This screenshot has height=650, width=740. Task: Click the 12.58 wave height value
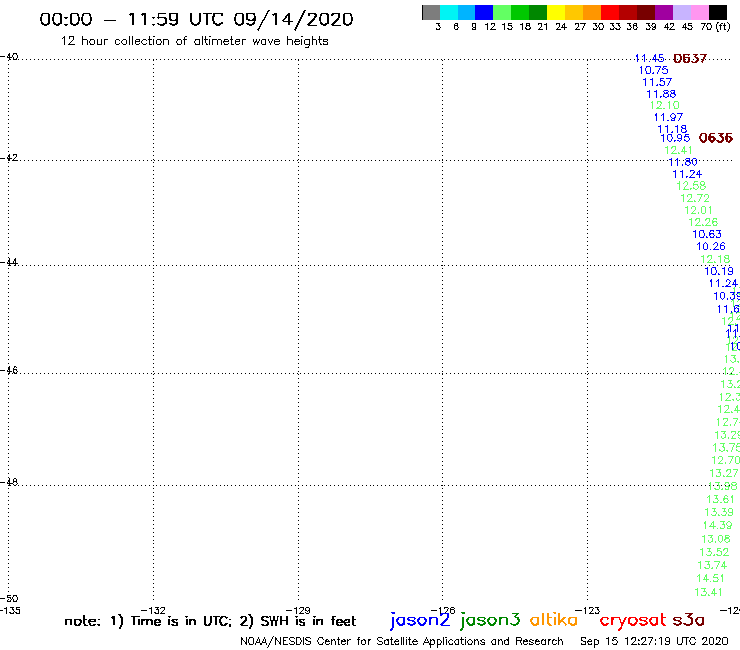coord(691,186)
